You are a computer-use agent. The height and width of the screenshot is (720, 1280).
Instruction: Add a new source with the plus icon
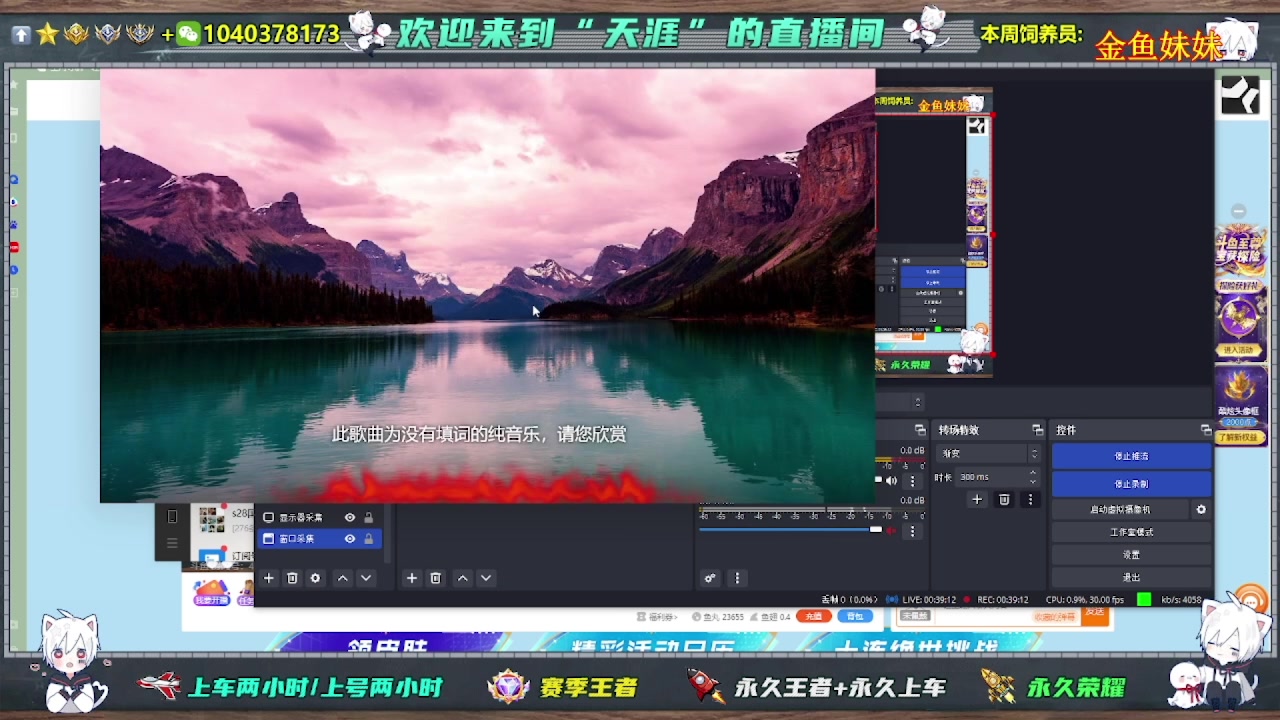tap(268, 578)
